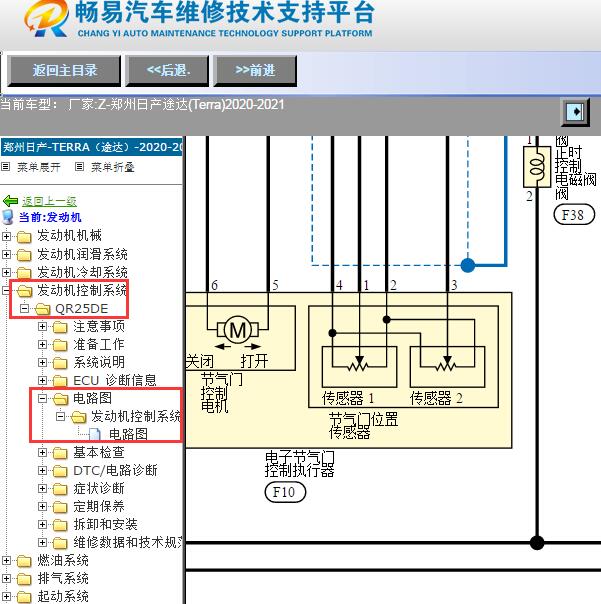601x604 pixels.
Task: Expand the 注意事项 tree node
Action: point(42,326)
